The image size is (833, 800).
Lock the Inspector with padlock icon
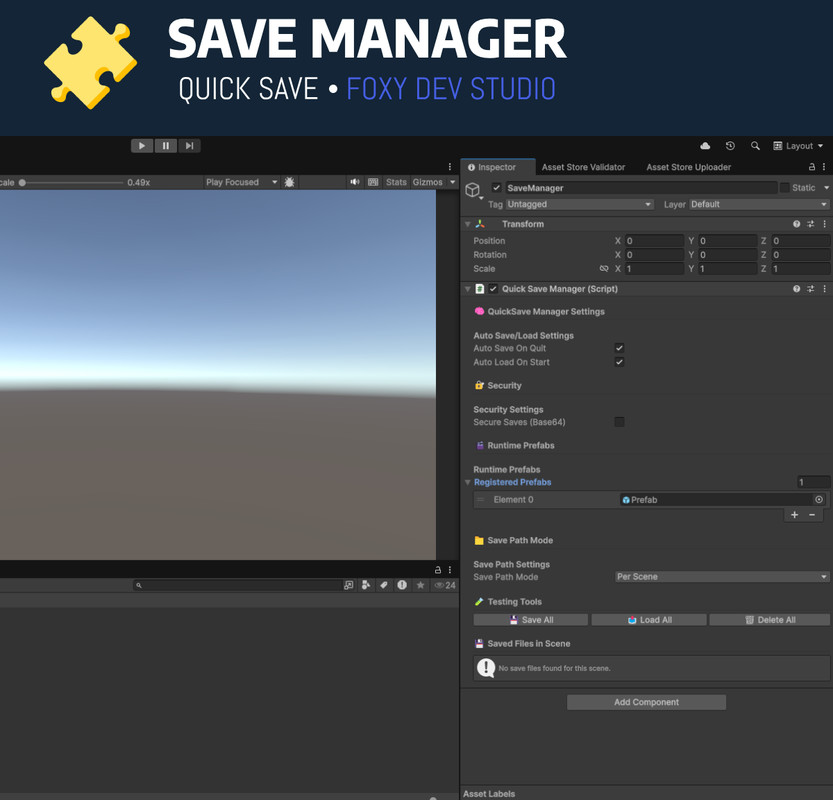pyautogui.click(x=812, y=167)
